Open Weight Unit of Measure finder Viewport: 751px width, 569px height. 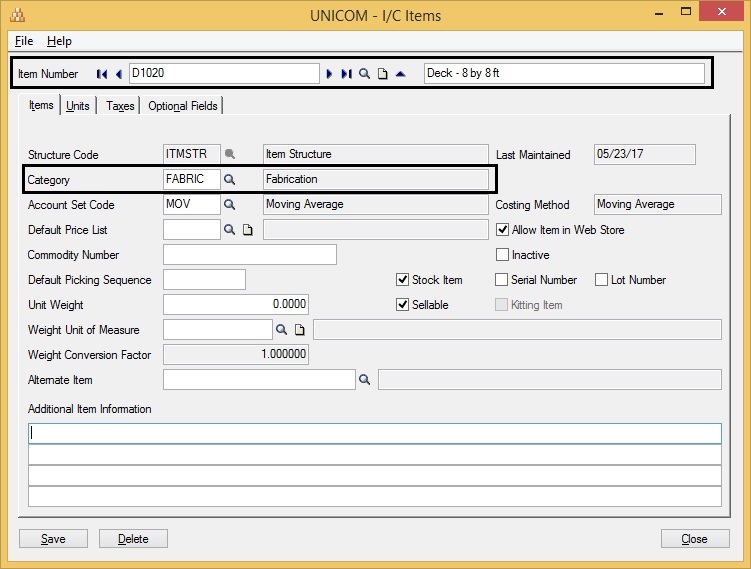[282, 330]
